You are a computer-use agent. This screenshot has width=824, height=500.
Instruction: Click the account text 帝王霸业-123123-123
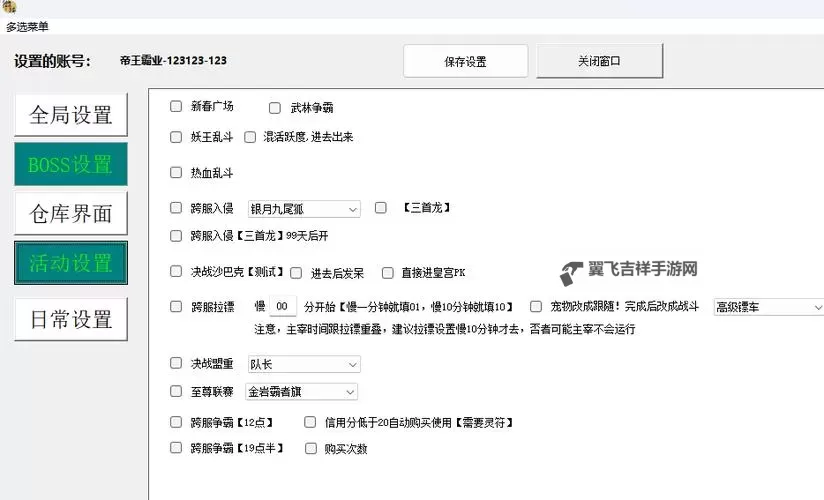point(173,60)
